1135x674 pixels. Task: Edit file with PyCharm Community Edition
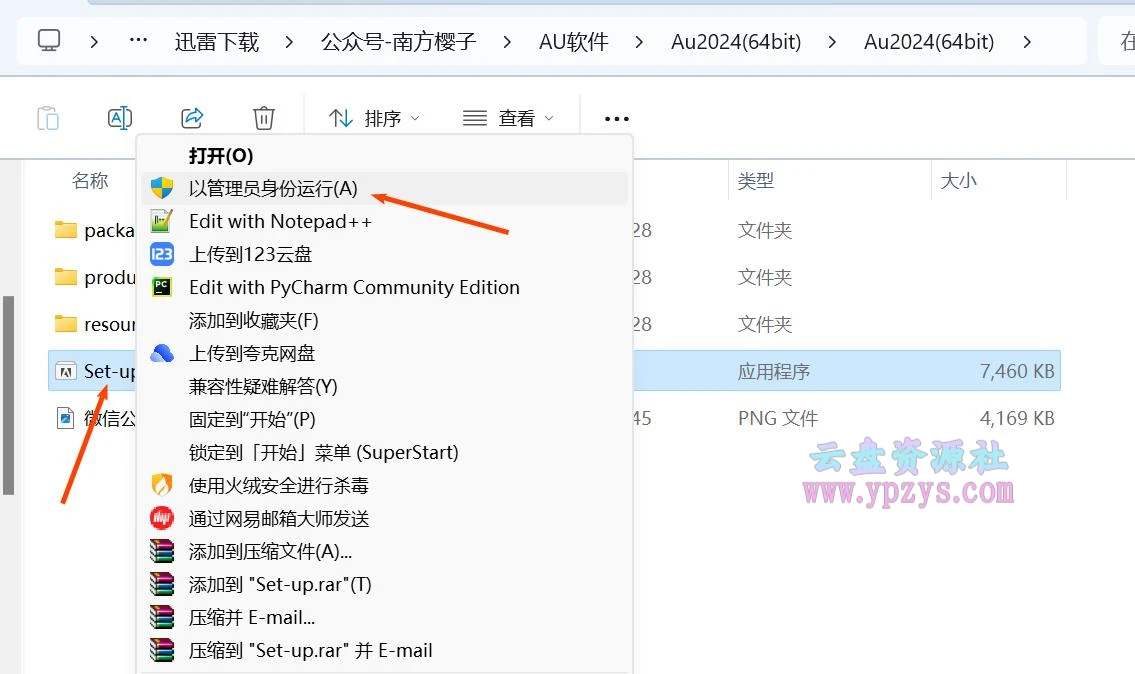click(354, 287)
